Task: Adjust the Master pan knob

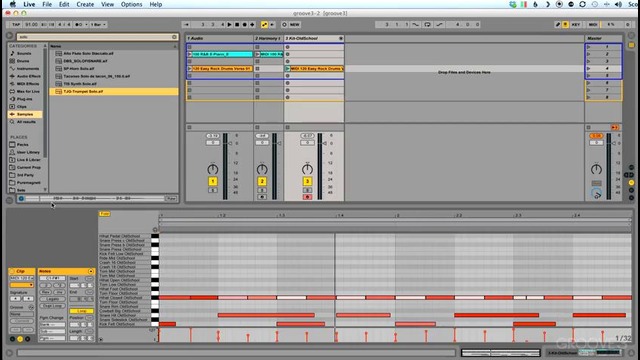Action: [596, 169]
